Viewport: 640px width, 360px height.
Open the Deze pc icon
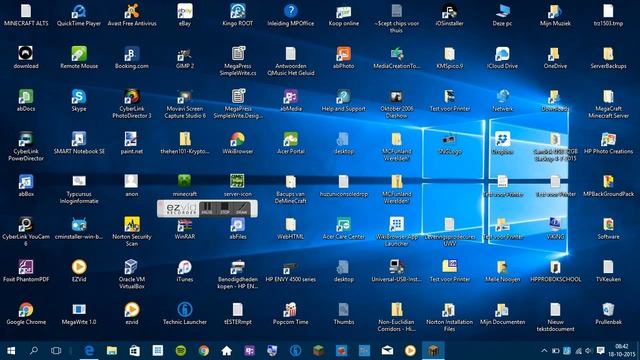(x=502, y=15)
